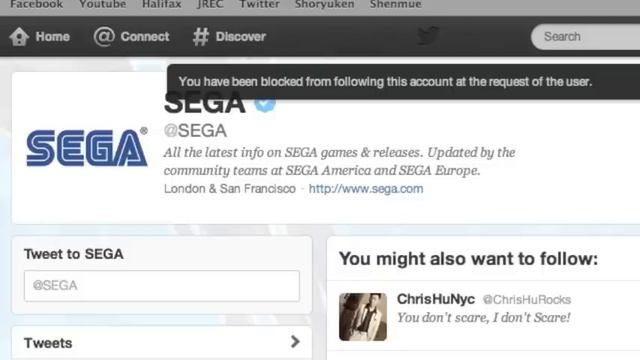
Task: Click the Tweet to SEGA heading
Action: click(x=74, y=254)
